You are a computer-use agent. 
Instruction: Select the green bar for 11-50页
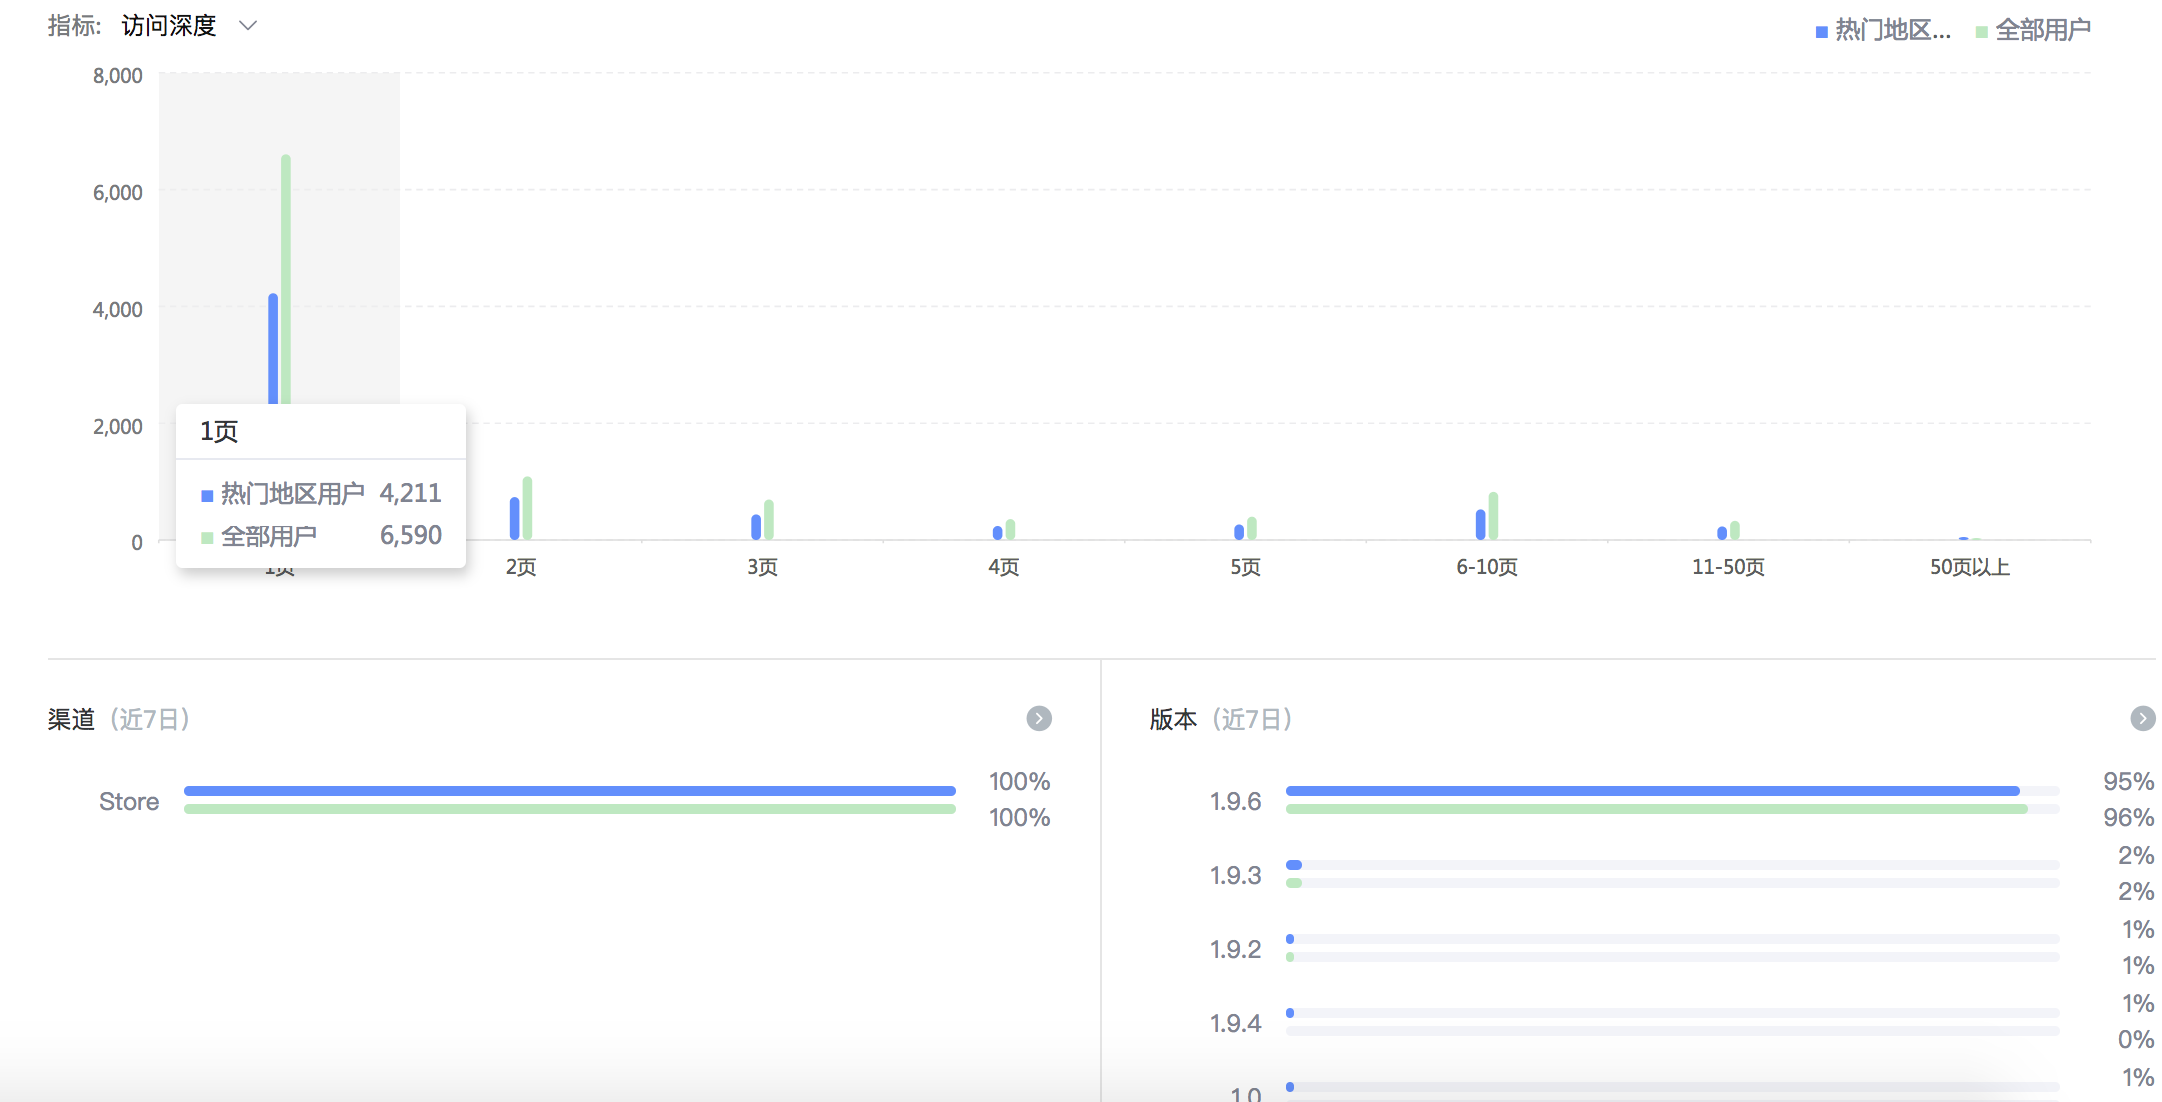[1735, 530]
